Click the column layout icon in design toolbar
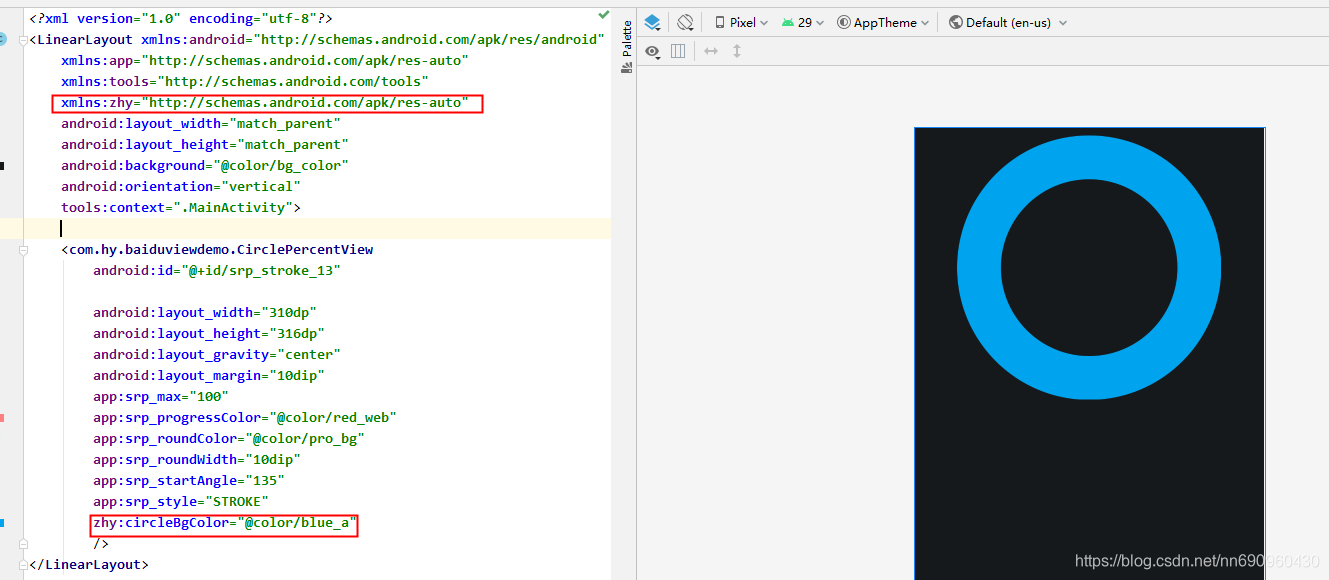 point(678,51)
